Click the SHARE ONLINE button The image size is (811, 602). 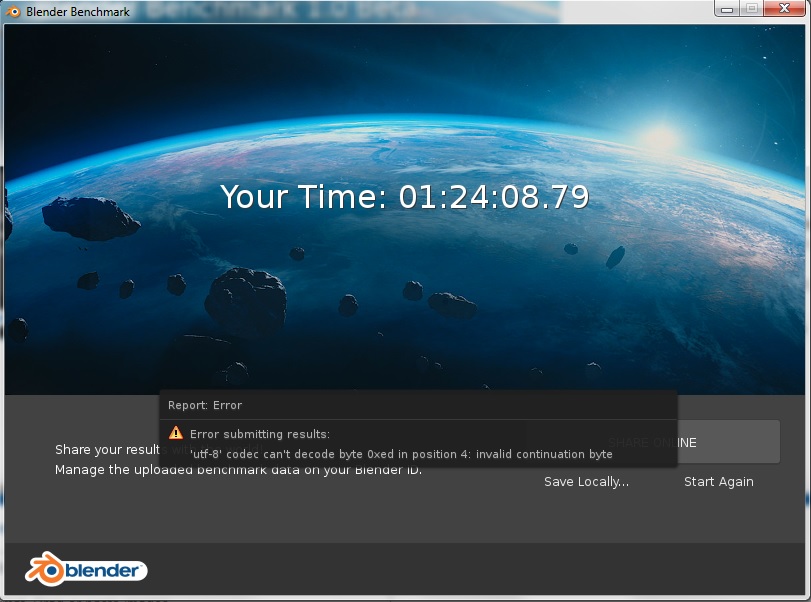coord(652,442)
